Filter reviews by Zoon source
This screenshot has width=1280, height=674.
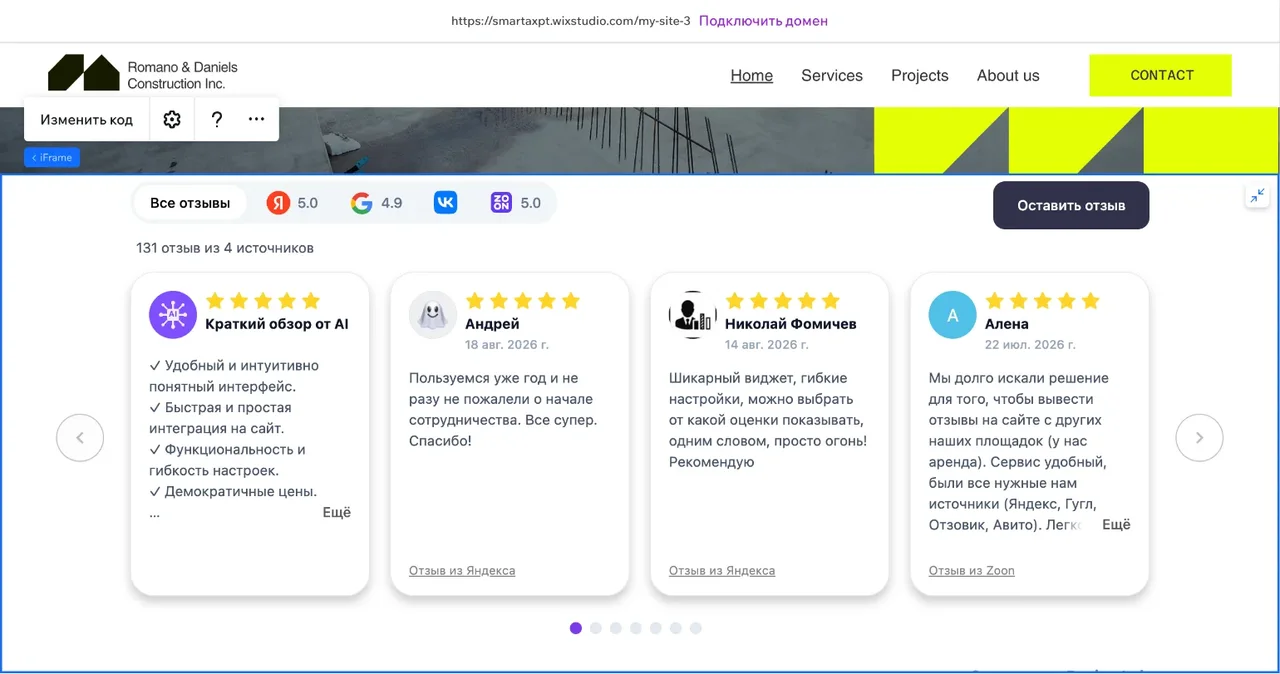[516, 203]
